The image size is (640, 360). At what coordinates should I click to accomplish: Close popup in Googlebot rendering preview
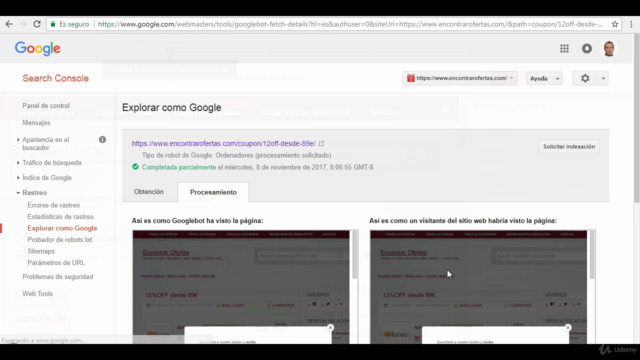331,327
